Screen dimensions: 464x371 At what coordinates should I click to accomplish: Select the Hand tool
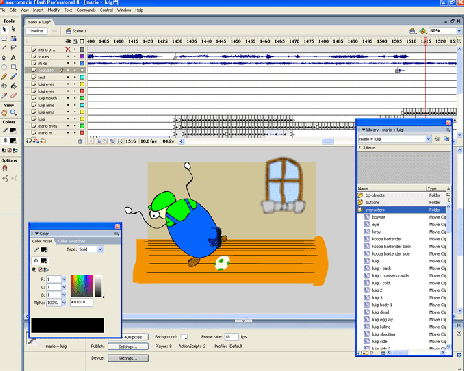(x=4, y=113)
